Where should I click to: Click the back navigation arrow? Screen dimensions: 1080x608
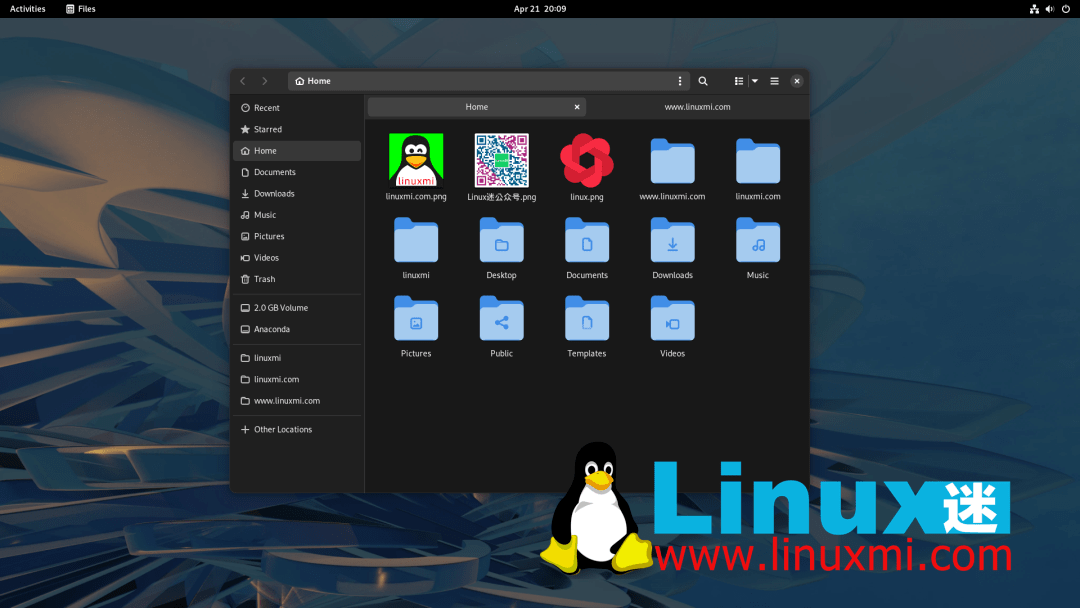click(242, 81)
